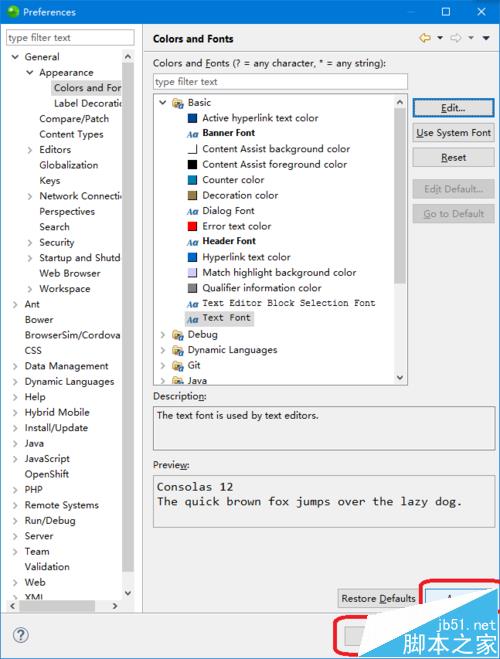Expand the Editors tree node
The height and width of the screenshot is (659, 500).
pos(30,150)
